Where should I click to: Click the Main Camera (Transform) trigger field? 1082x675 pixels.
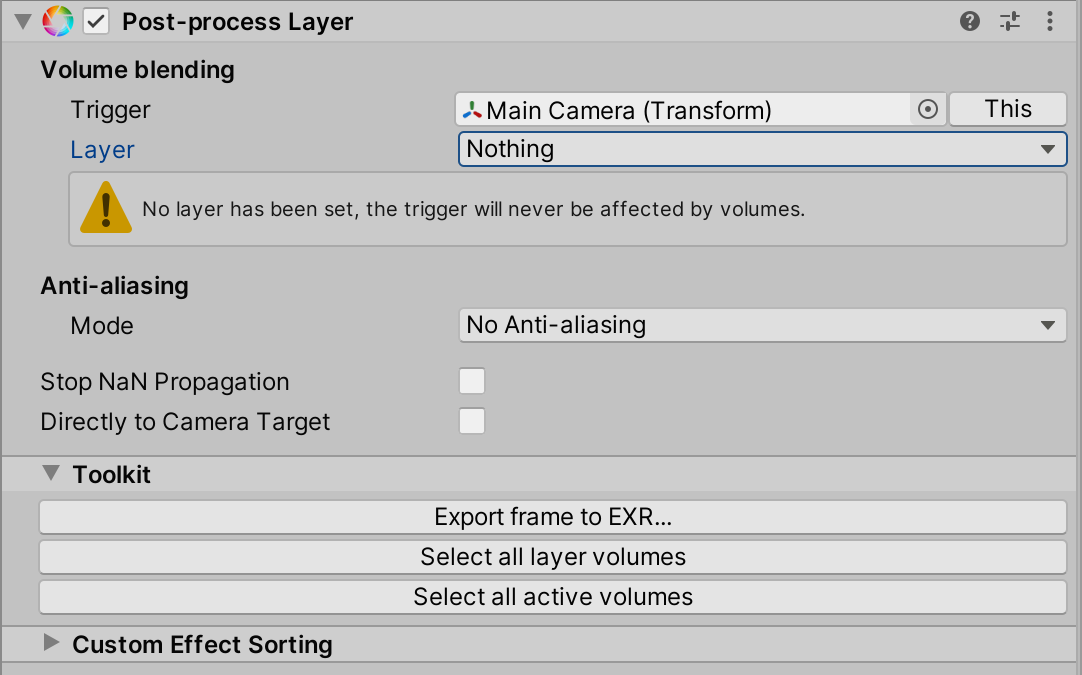click(x=683, y=110)
